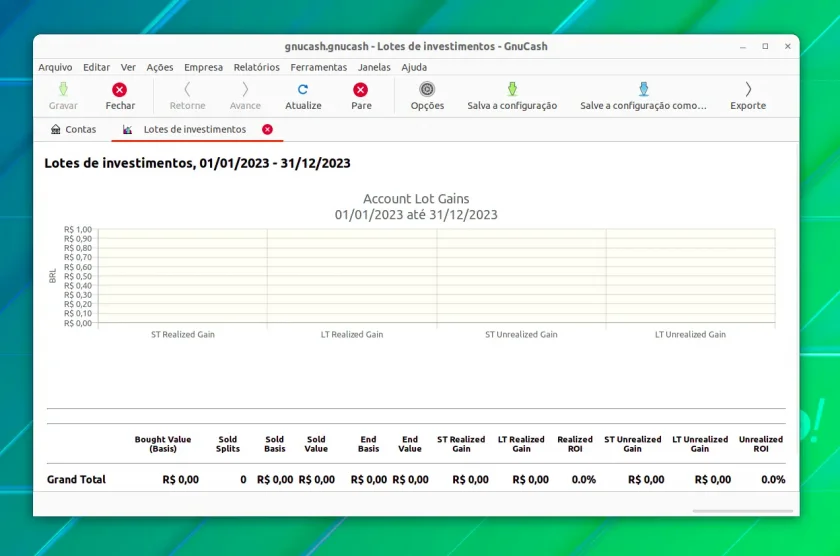Click the LT Unrealized Gain chart axis label

(691, 334)
